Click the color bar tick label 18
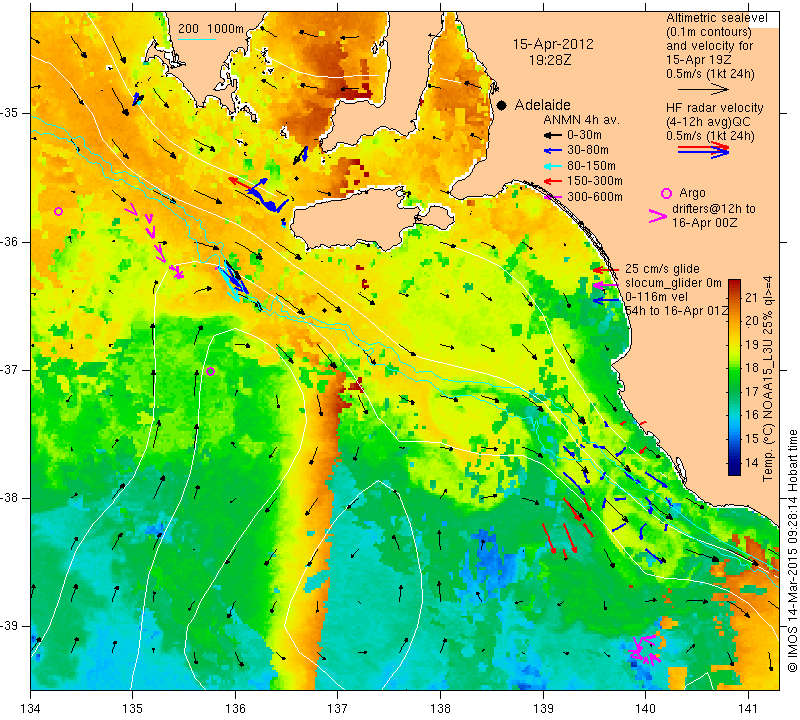Image resolution: width=800 pixels, height=720 pixels. point(752,368)
